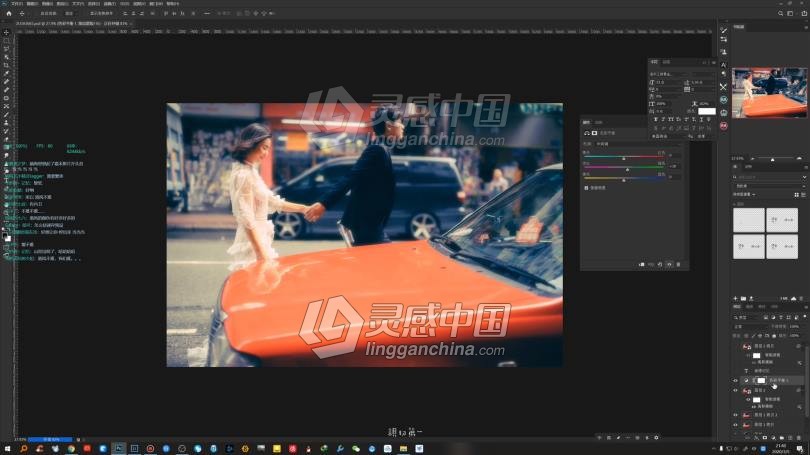Toggle the lower smart filters eye icon
The height and width of the screenshot is (455, 810).
(749, 399)
